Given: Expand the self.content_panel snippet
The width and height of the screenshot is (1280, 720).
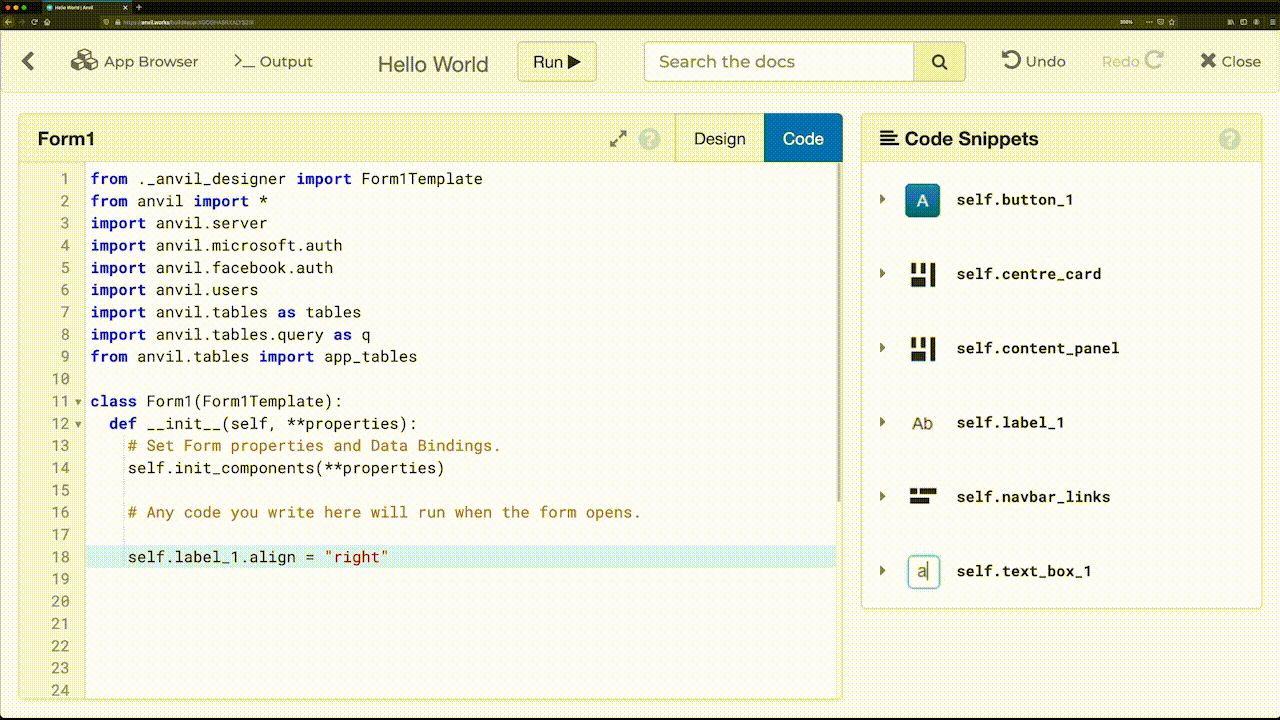Looking at the screenshot, I should point(882,348).
